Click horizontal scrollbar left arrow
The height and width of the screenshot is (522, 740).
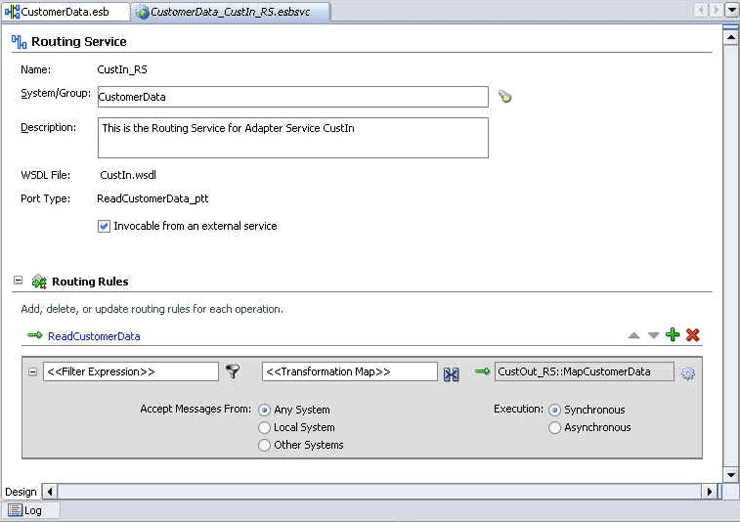coord(50,491)
